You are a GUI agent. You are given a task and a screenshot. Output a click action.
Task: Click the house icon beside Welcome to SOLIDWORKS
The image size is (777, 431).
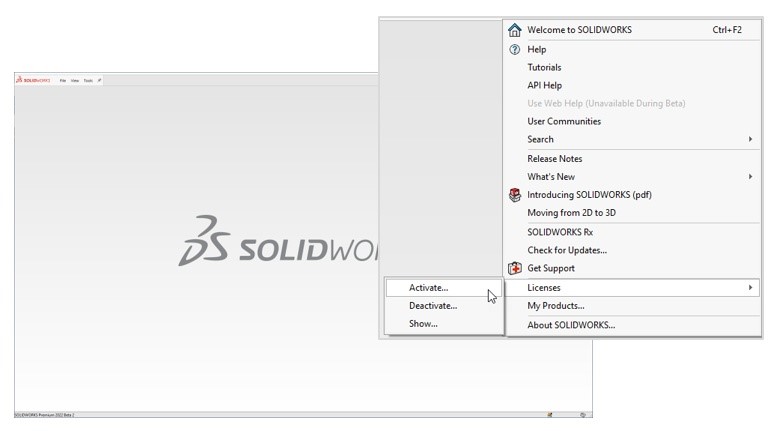[514, 30]
